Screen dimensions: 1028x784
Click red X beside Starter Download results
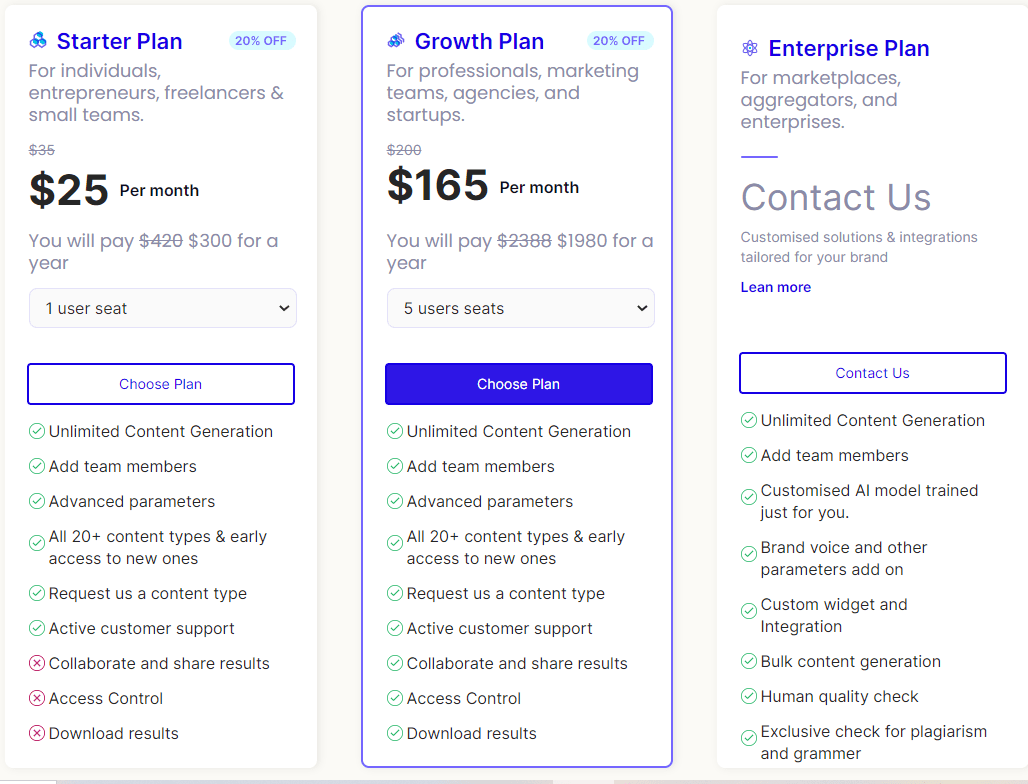pyautogui.click(x=37, y=733)
